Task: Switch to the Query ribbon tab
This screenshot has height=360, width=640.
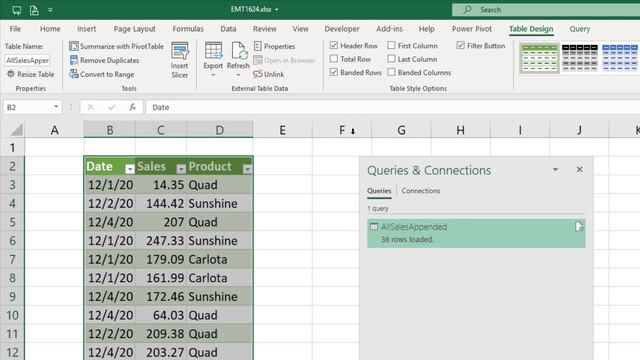Action: [x=580, y=29]
